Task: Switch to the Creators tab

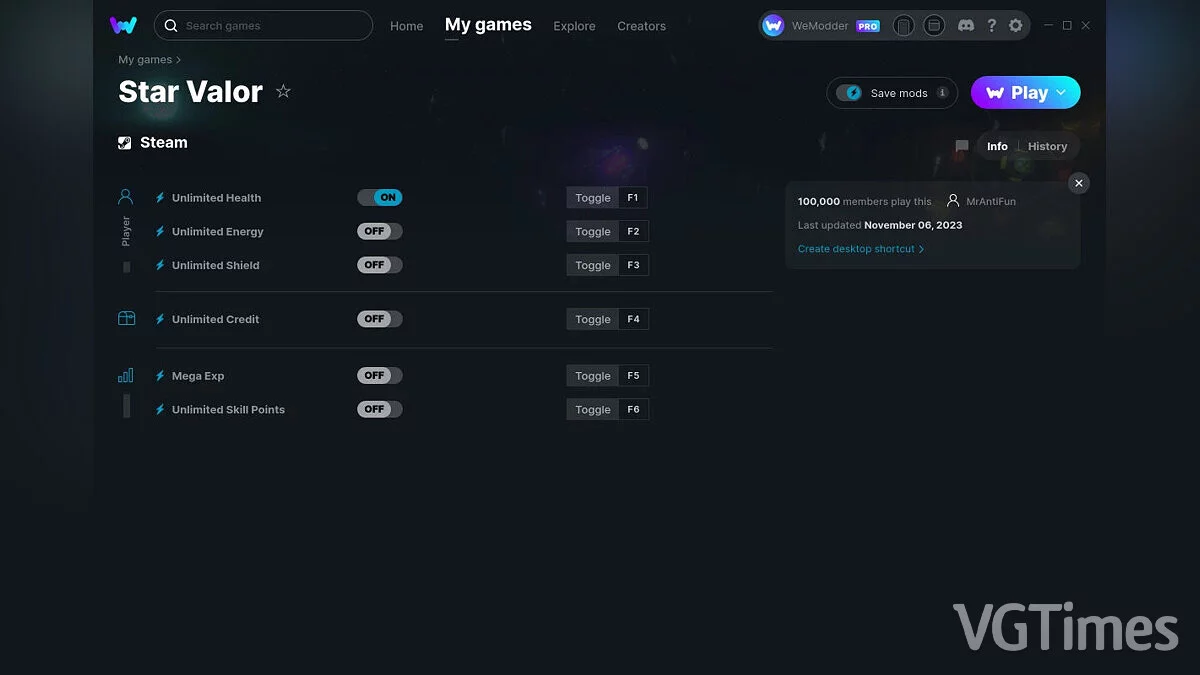Action: tap(641, 26)
